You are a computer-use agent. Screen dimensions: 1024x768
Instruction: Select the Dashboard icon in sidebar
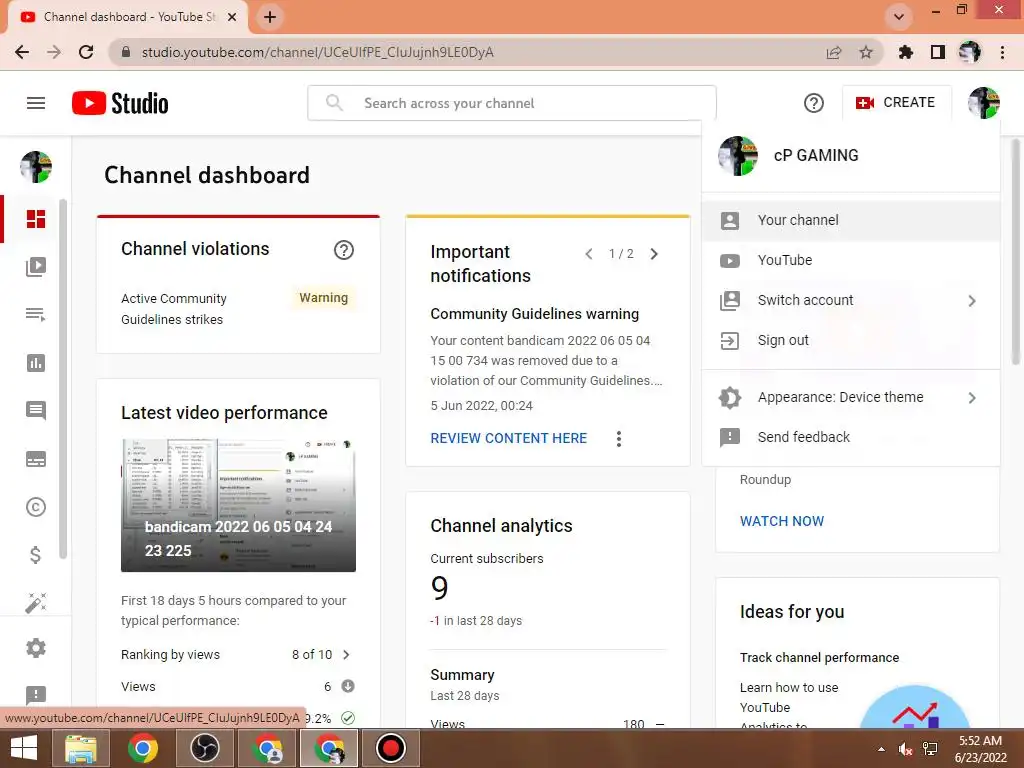click(x=36, y=219)
